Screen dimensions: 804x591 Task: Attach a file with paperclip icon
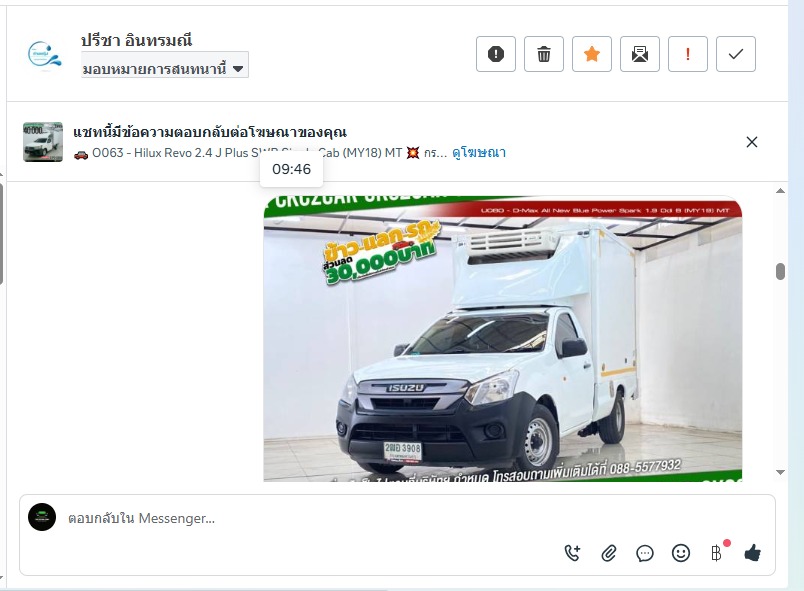click(609, 553)
